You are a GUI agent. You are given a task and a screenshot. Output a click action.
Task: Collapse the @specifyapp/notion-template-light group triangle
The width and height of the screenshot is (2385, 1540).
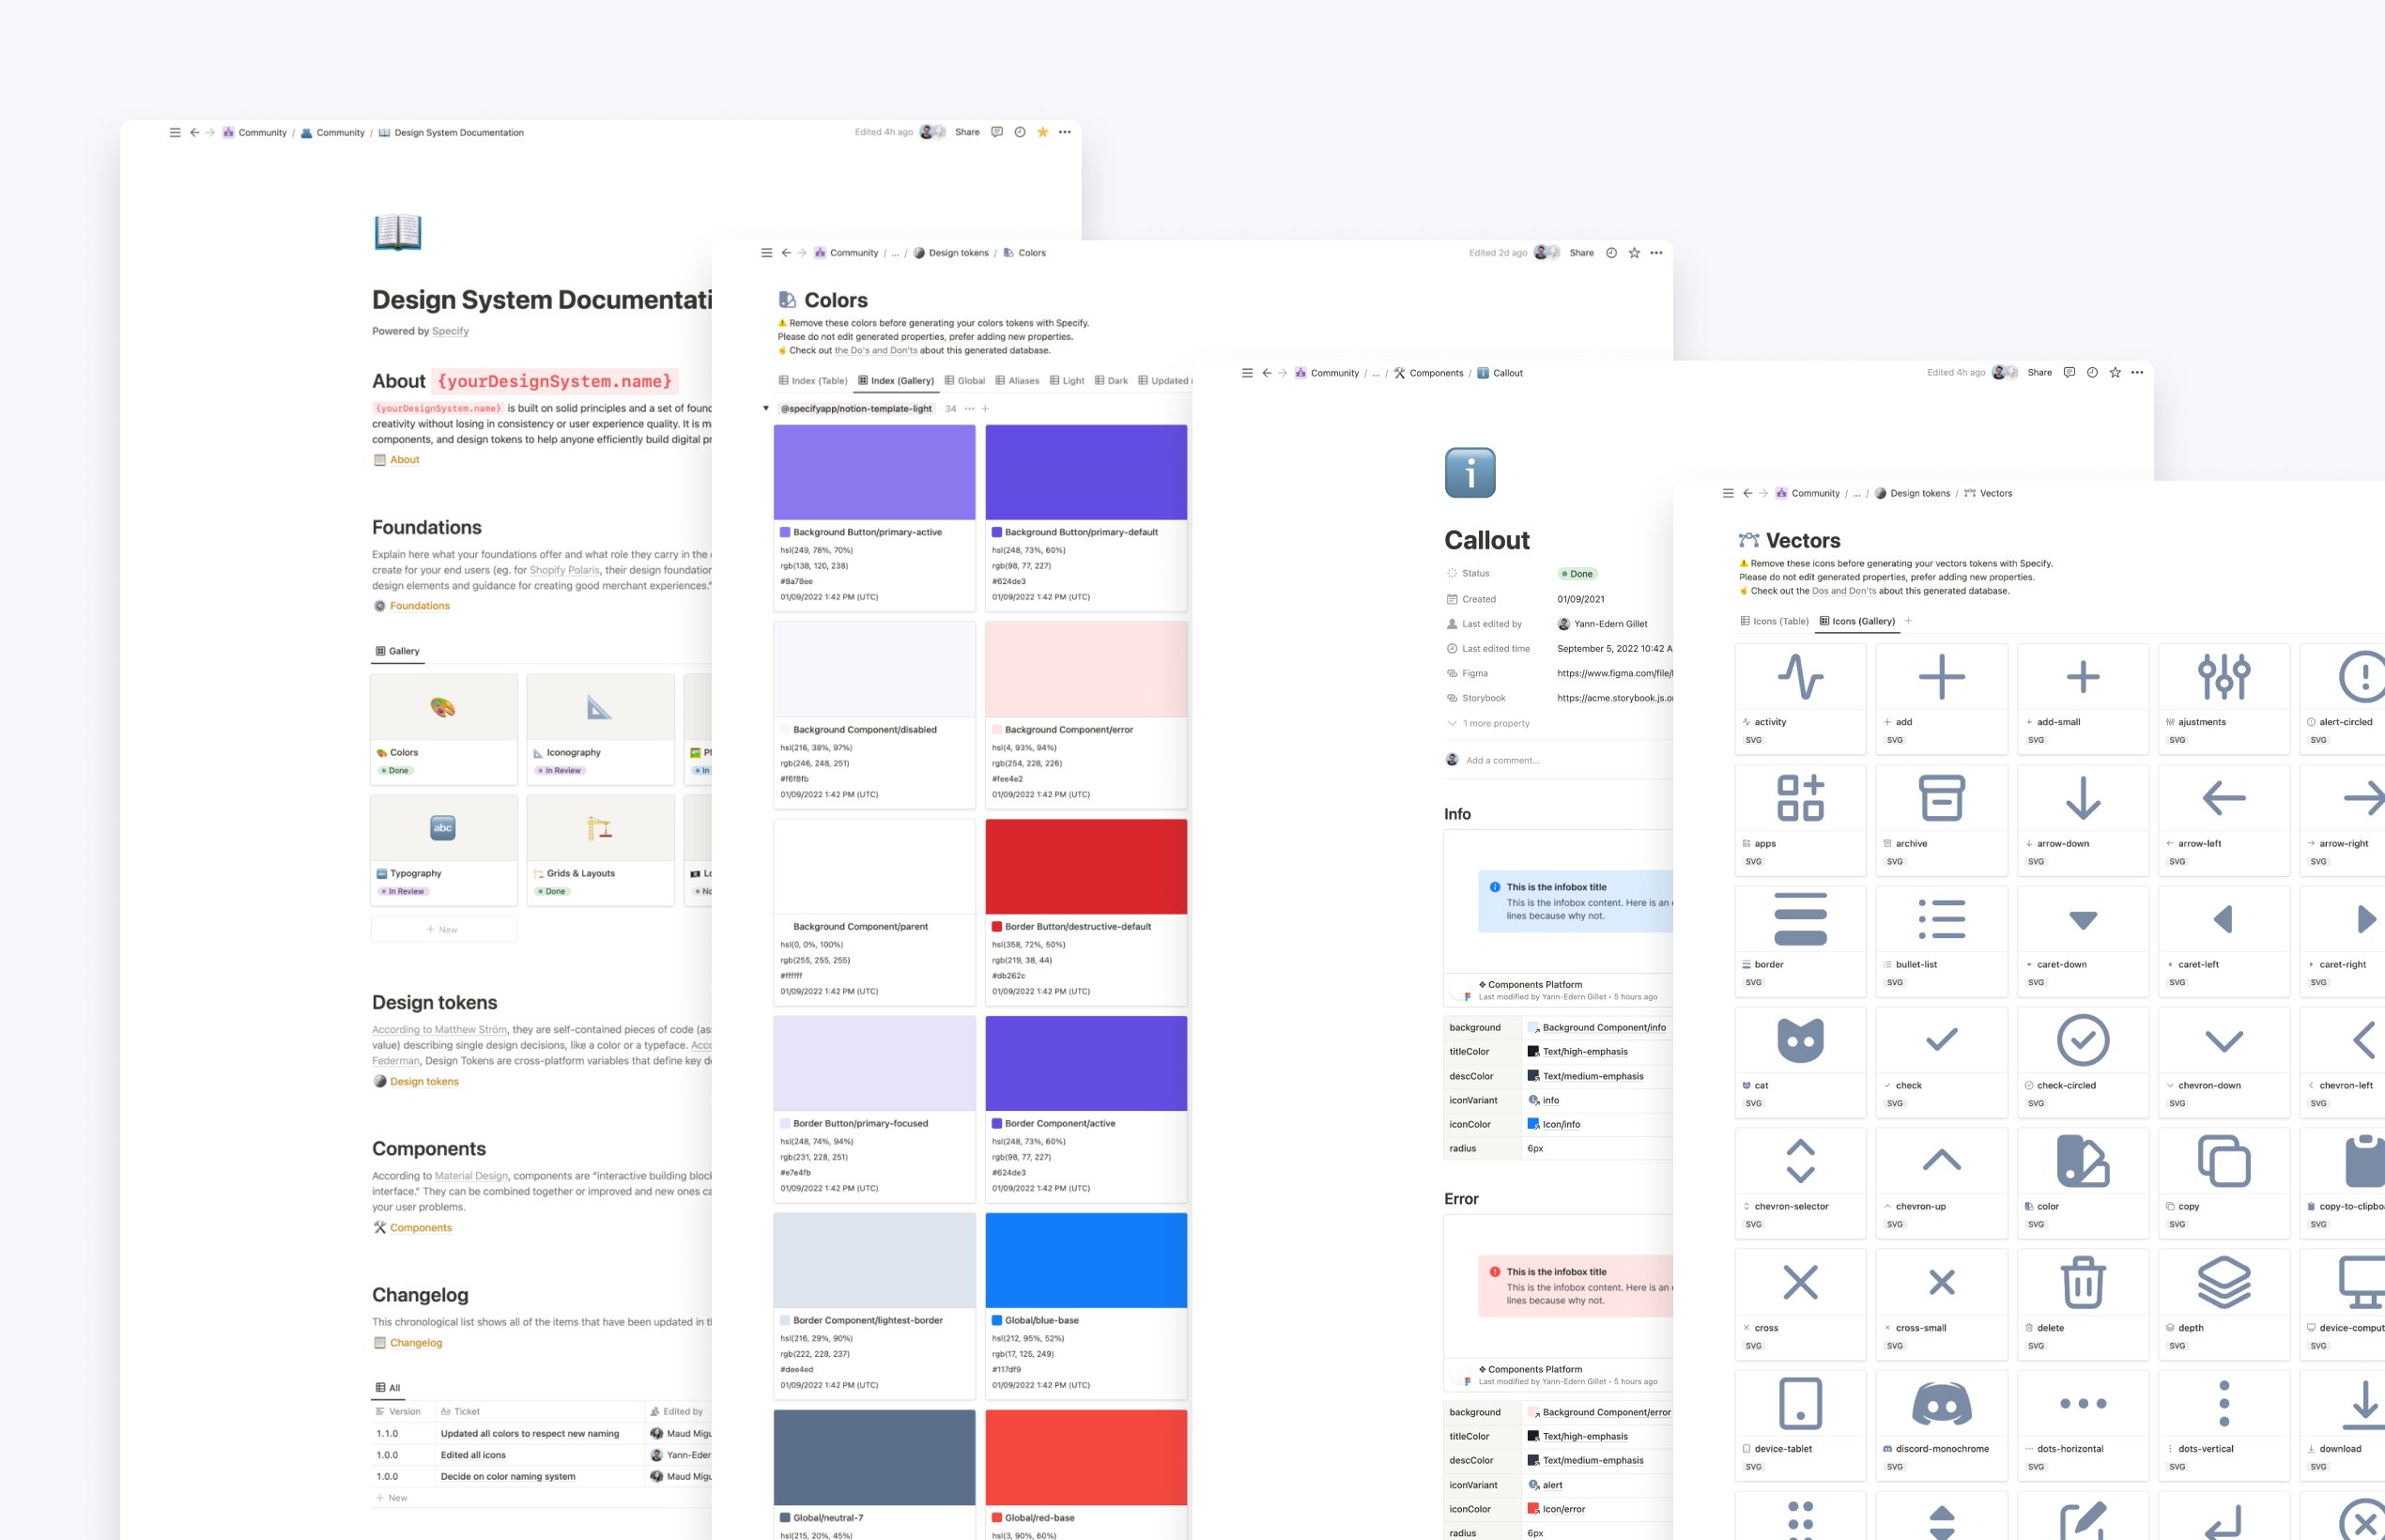[x=766, y=408]
